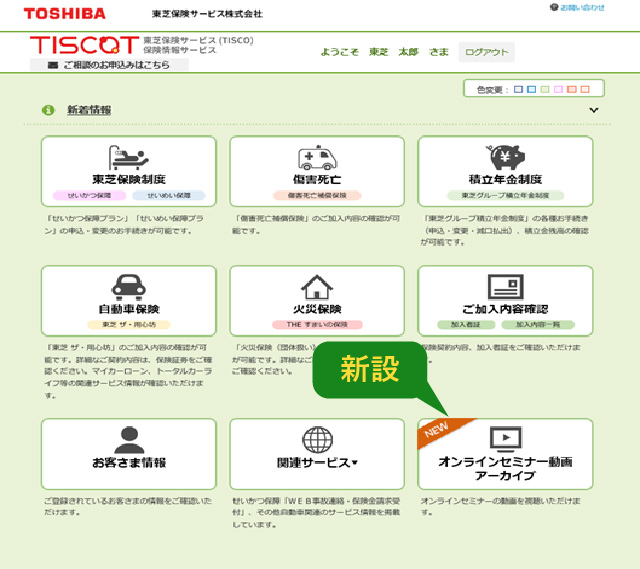Screen dimensions: 640x569
Task: Click the green info icon beside 新着情報
Action: [48, 110]
